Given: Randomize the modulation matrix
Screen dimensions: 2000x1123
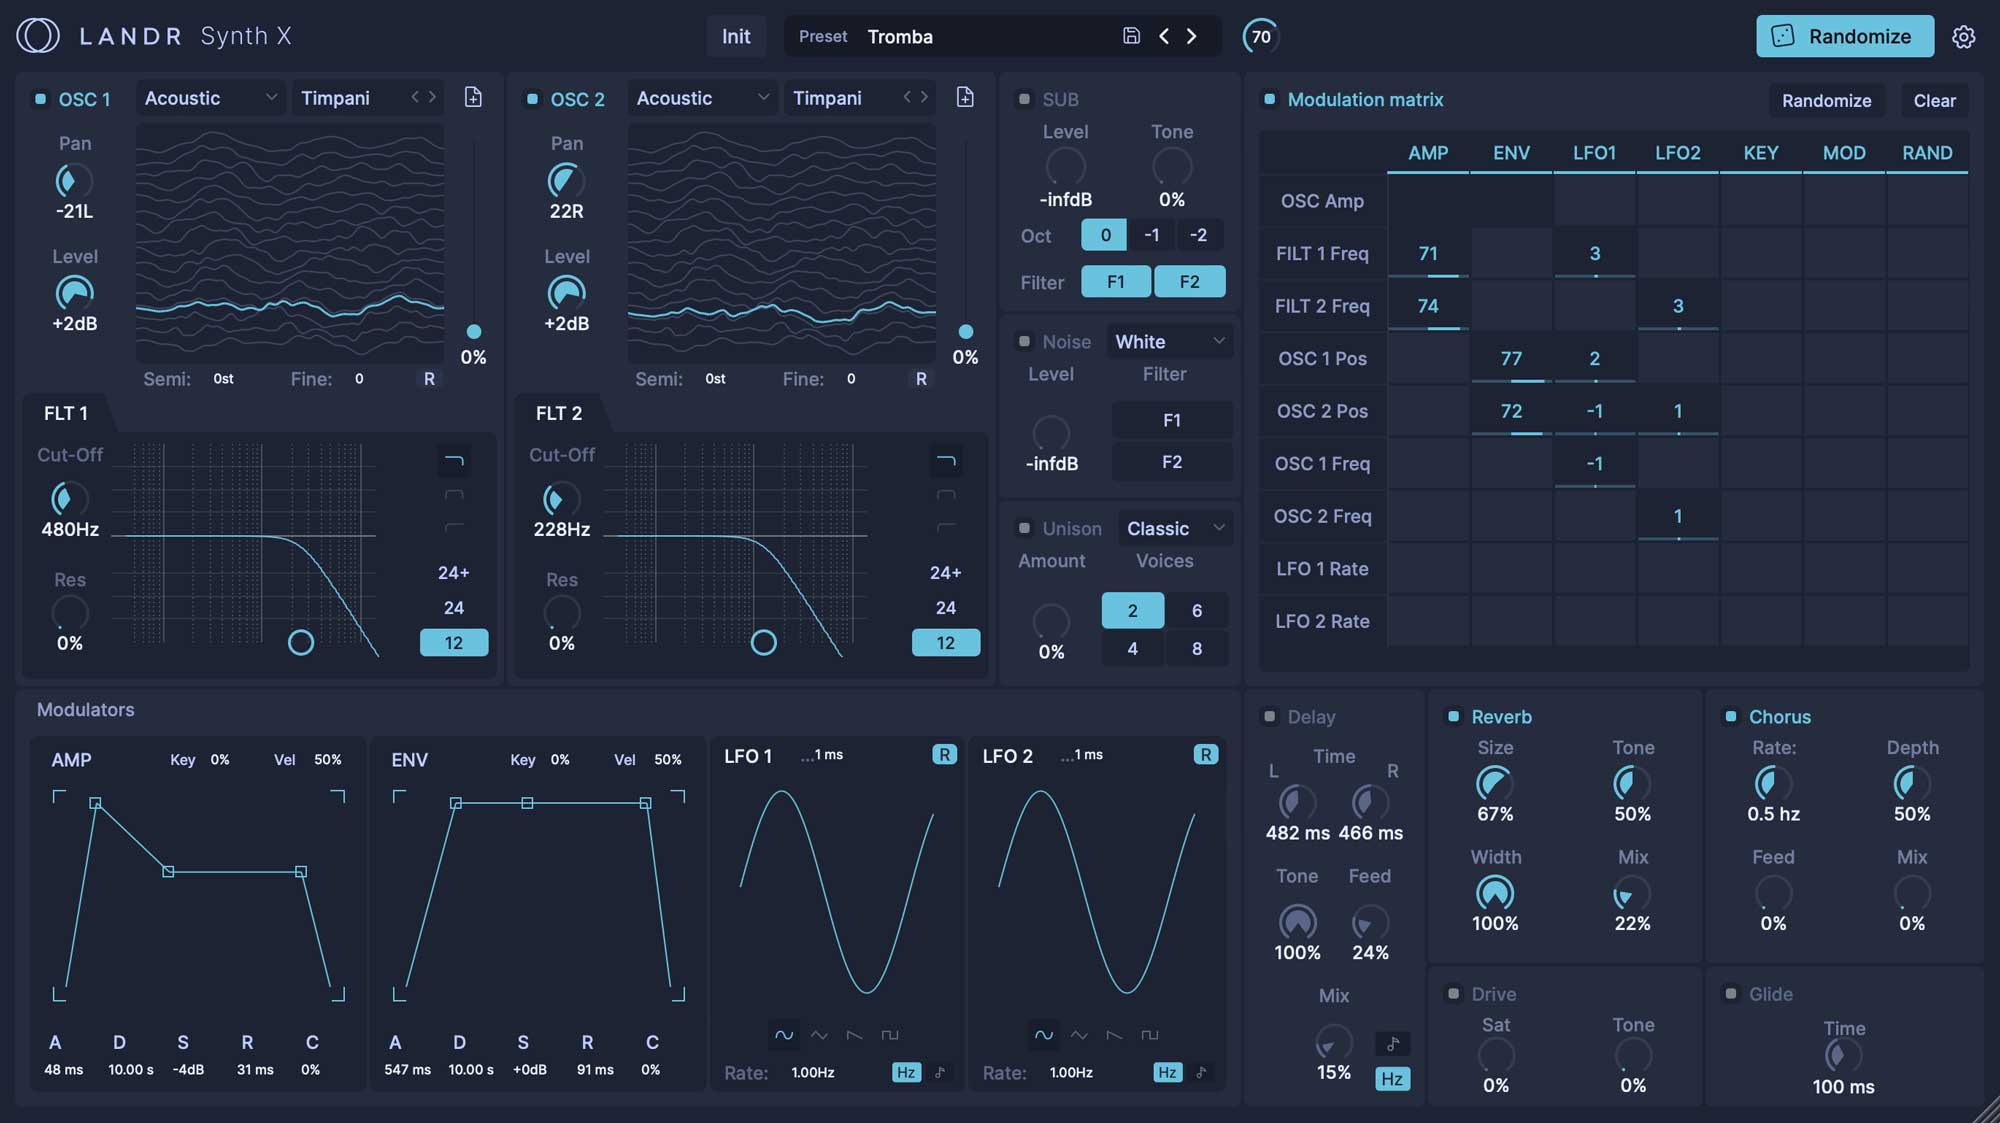Looking at the screenshot, I should [x=1826, y=100].
